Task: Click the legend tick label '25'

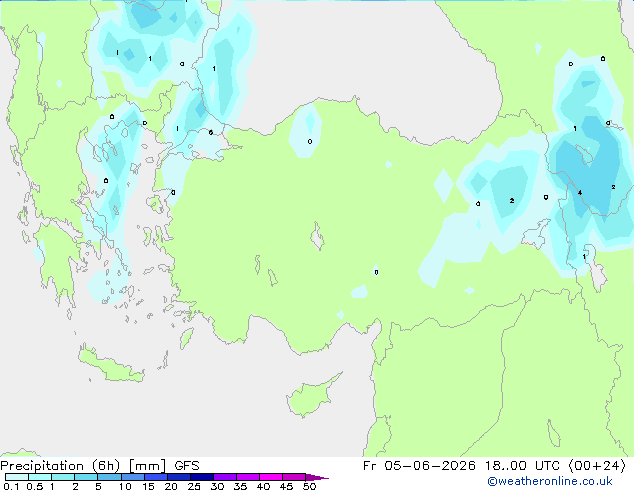Action: tap(194, 486)
